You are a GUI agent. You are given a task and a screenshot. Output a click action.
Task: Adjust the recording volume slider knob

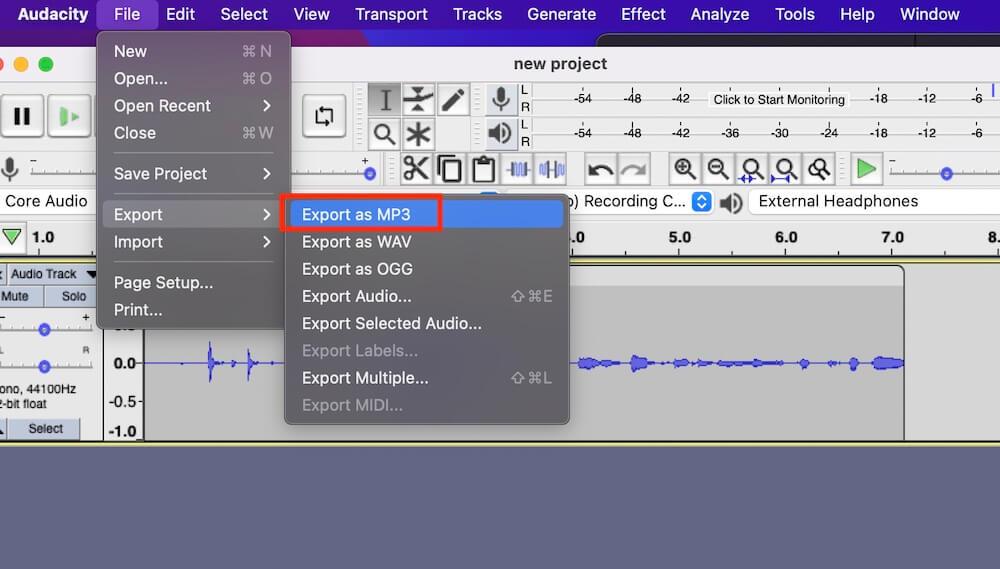click(370, 174)
